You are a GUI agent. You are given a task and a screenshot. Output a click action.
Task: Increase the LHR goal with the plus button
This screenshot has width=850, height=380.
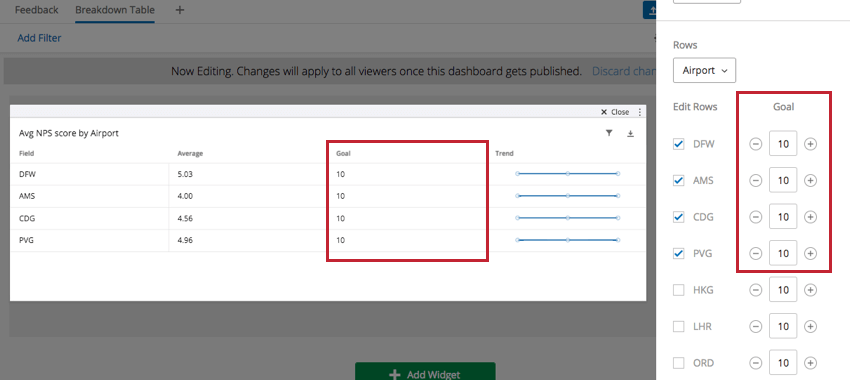pyautogui.click(x=810, y=326)
